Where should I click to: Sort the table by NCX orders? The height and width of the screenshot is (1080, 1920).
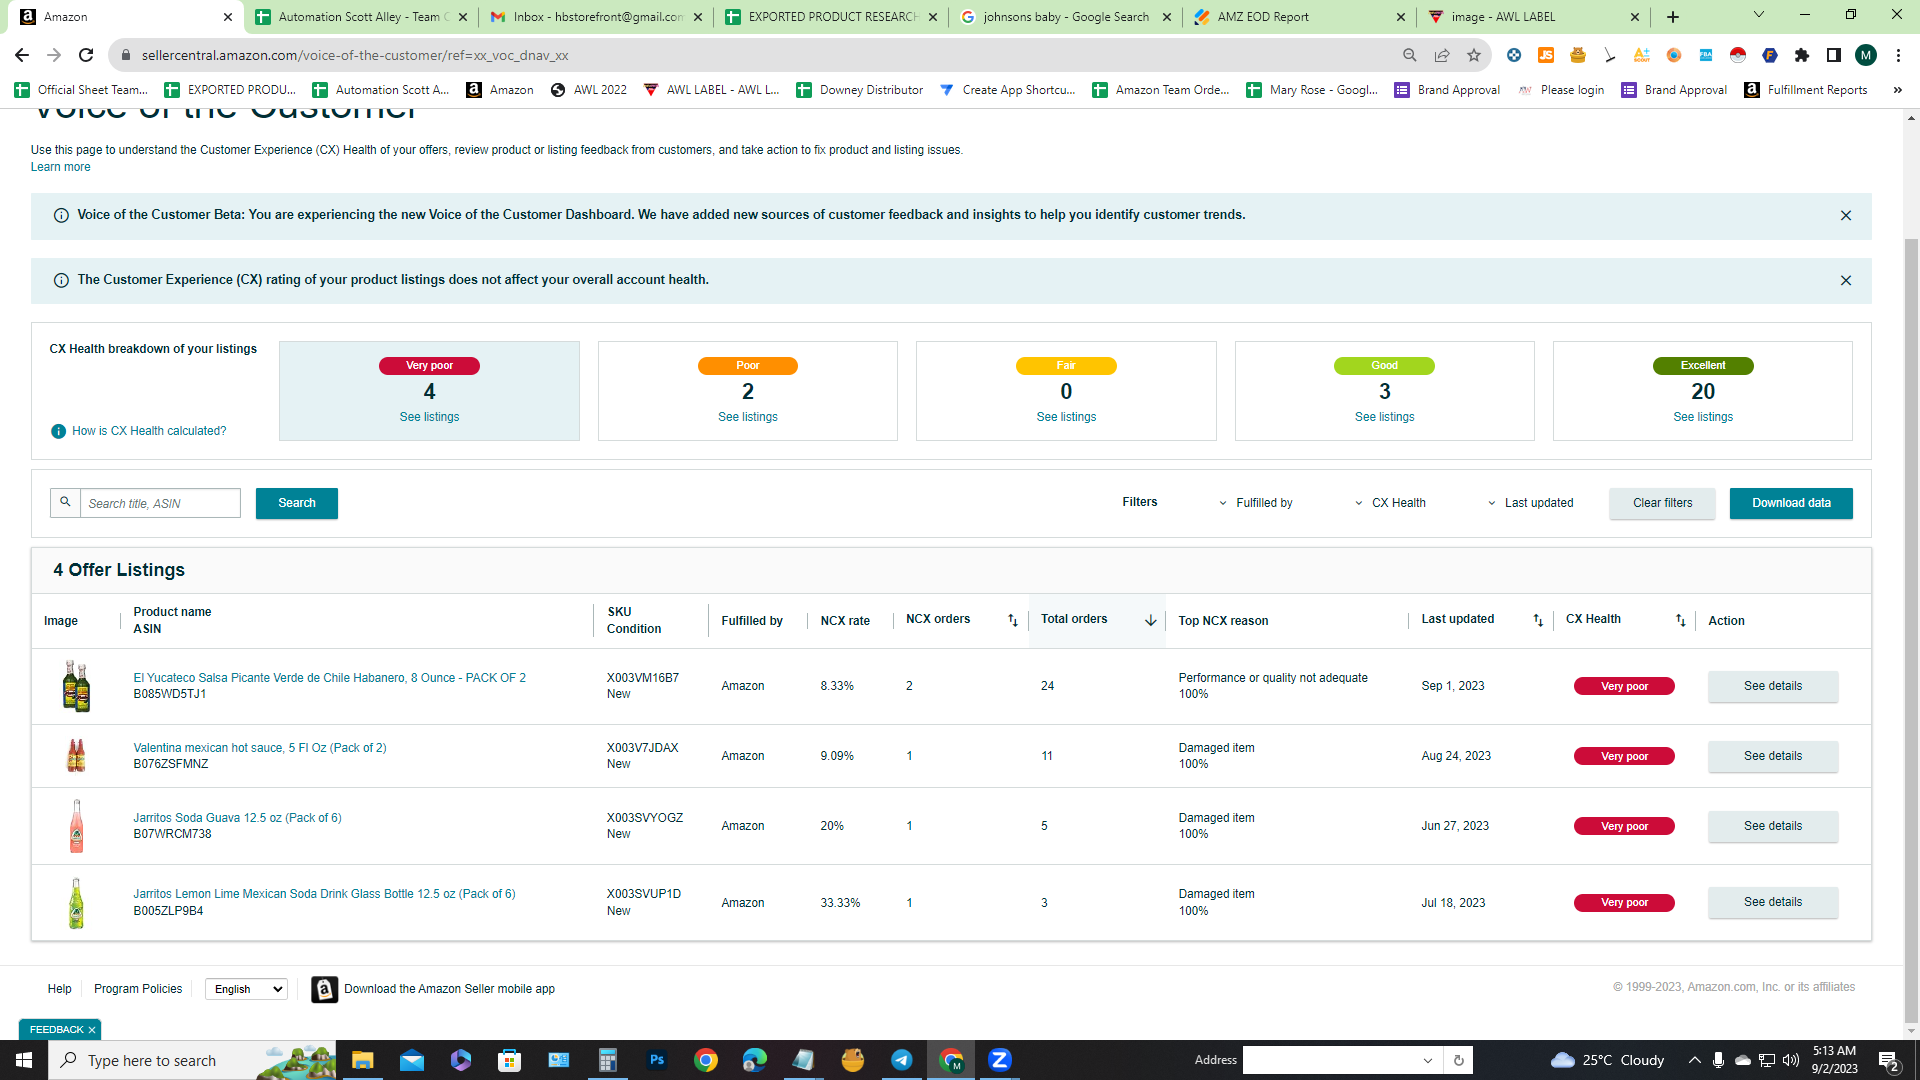pyautogui.click(x=1013, y=620)
